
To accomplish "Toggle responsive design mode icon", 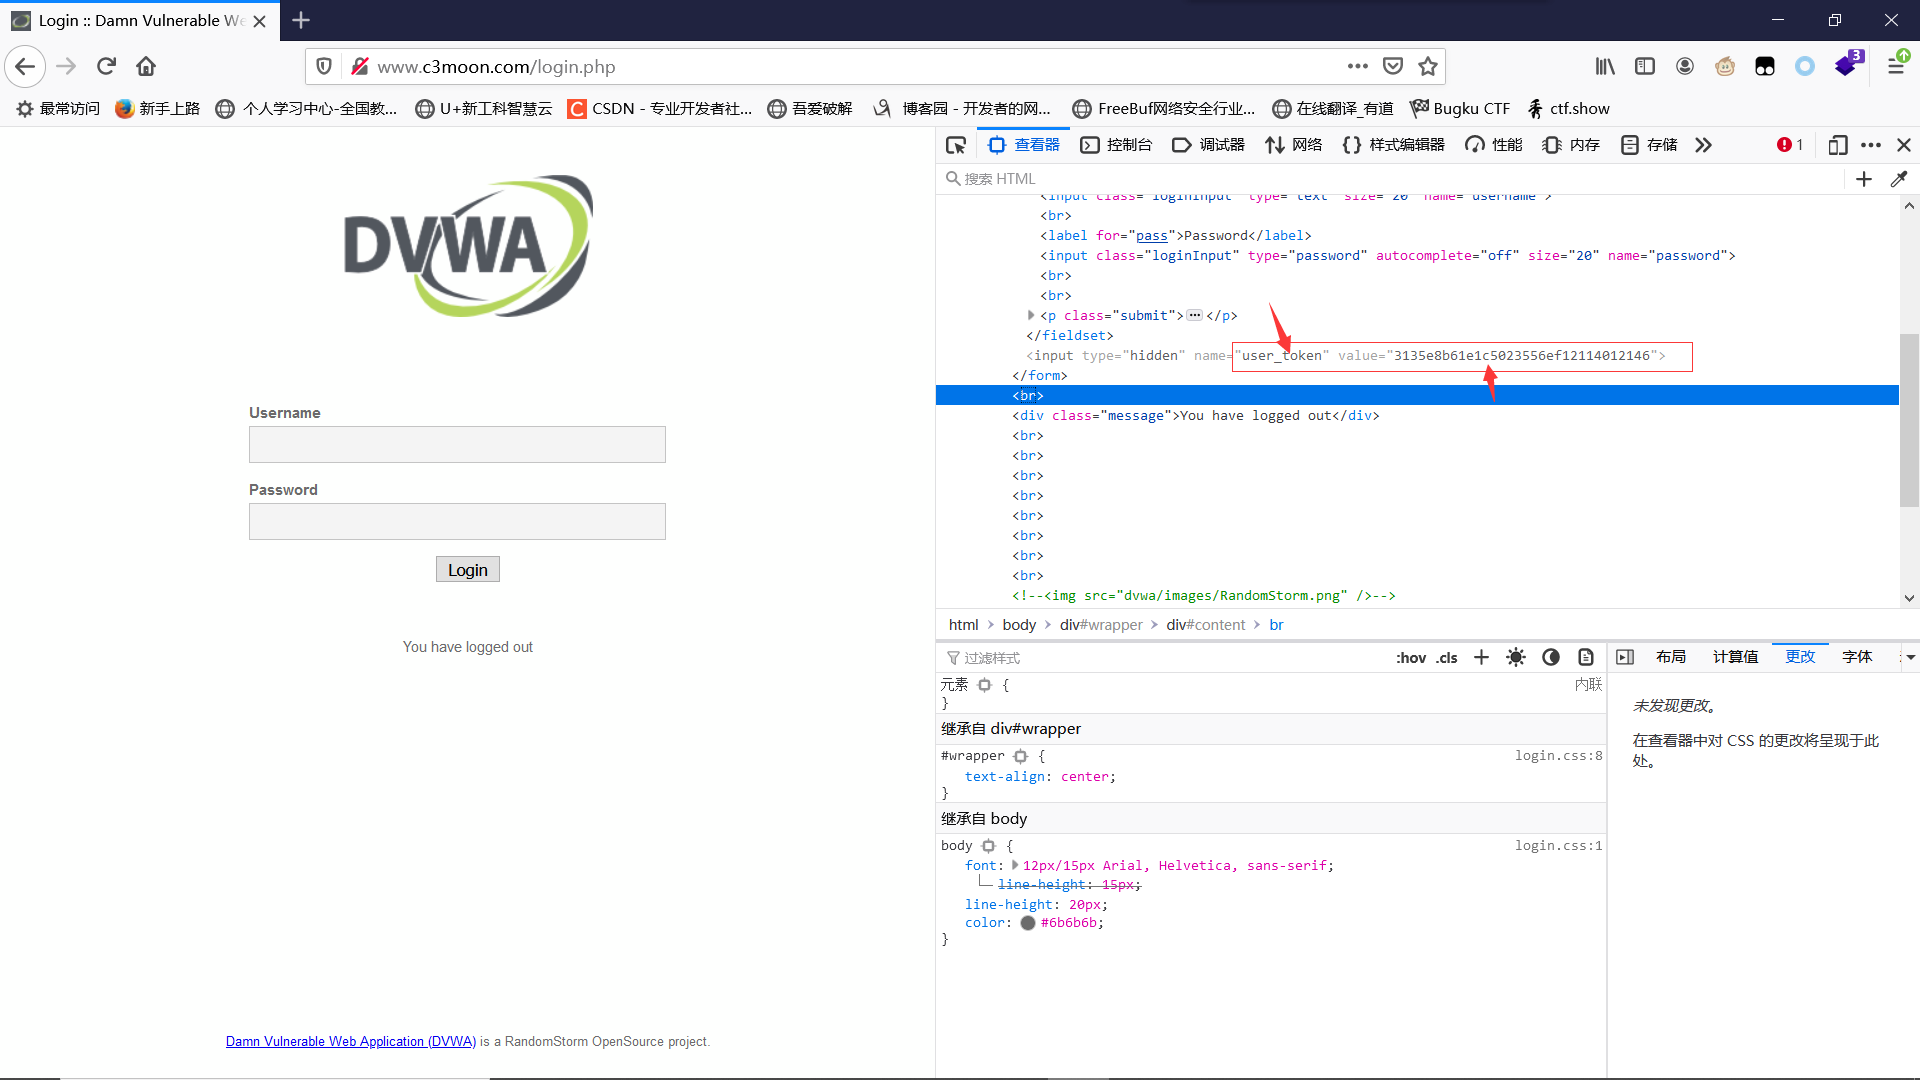I will tap(1837, 145).
